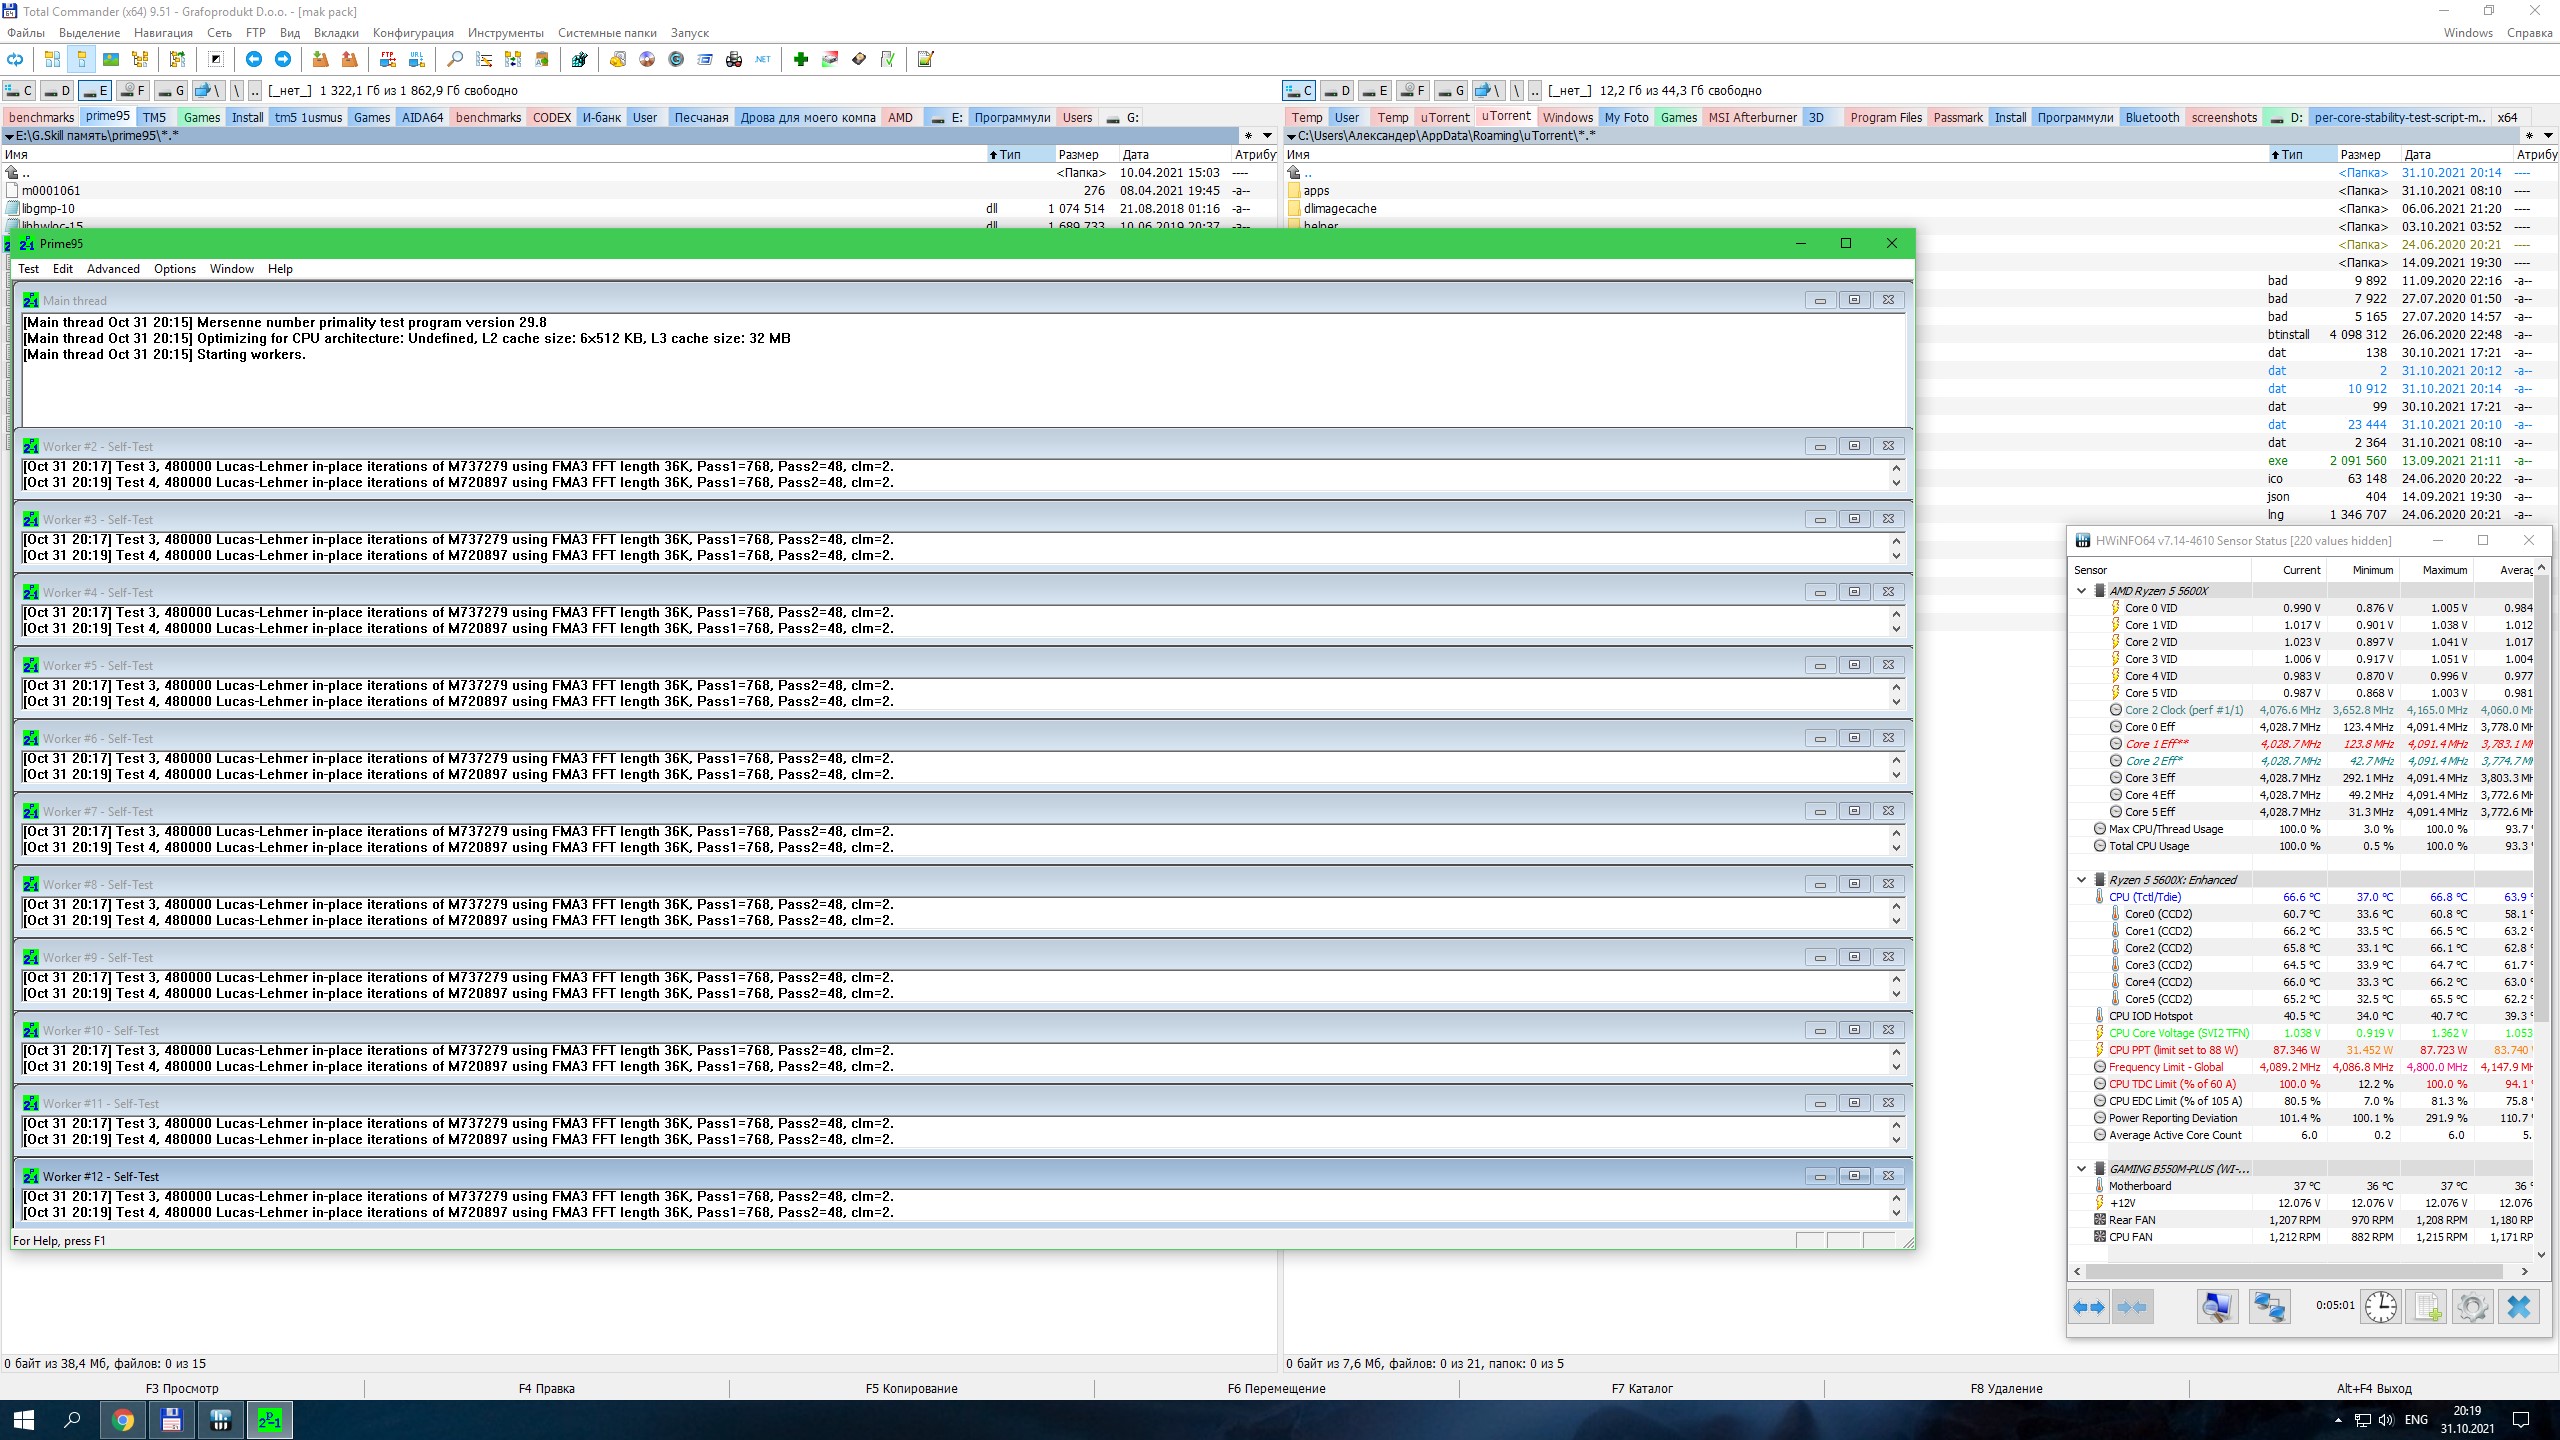Reset HWiNFO sensor values with clock icon
Image resolution: width=2560 pixels, height=1440 pixels.
point(2380,1307)
